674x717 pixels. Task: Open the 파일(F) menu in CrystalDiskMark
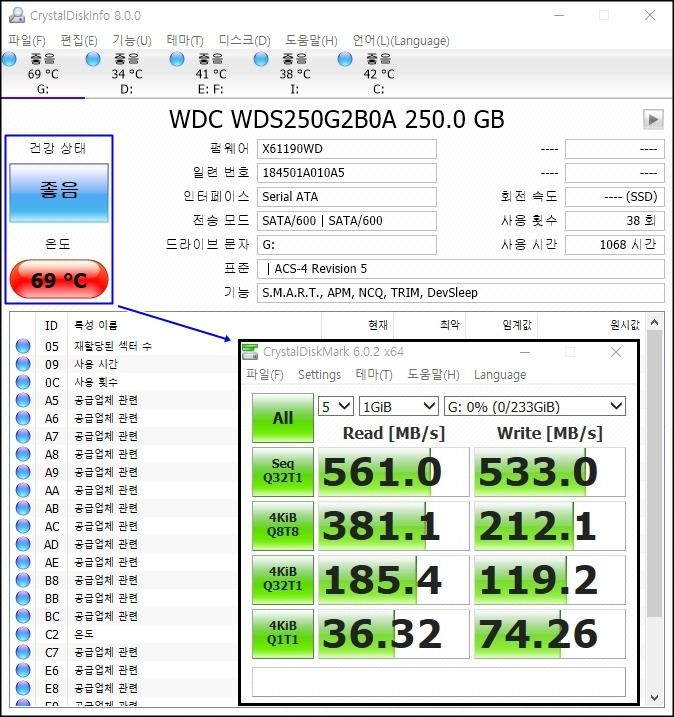265,375
